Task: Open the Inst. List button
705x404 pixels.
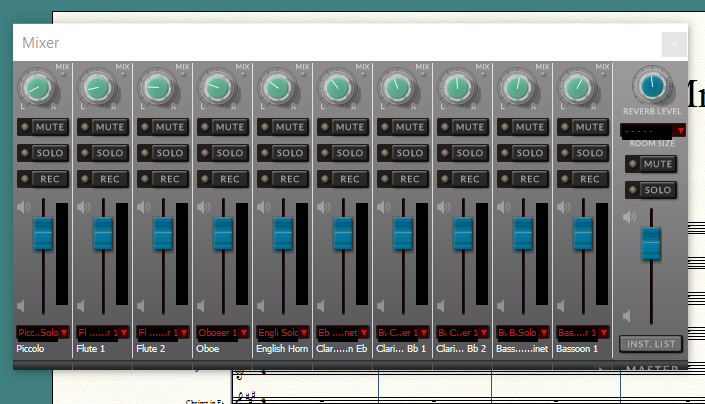Action: pos(651,344)
